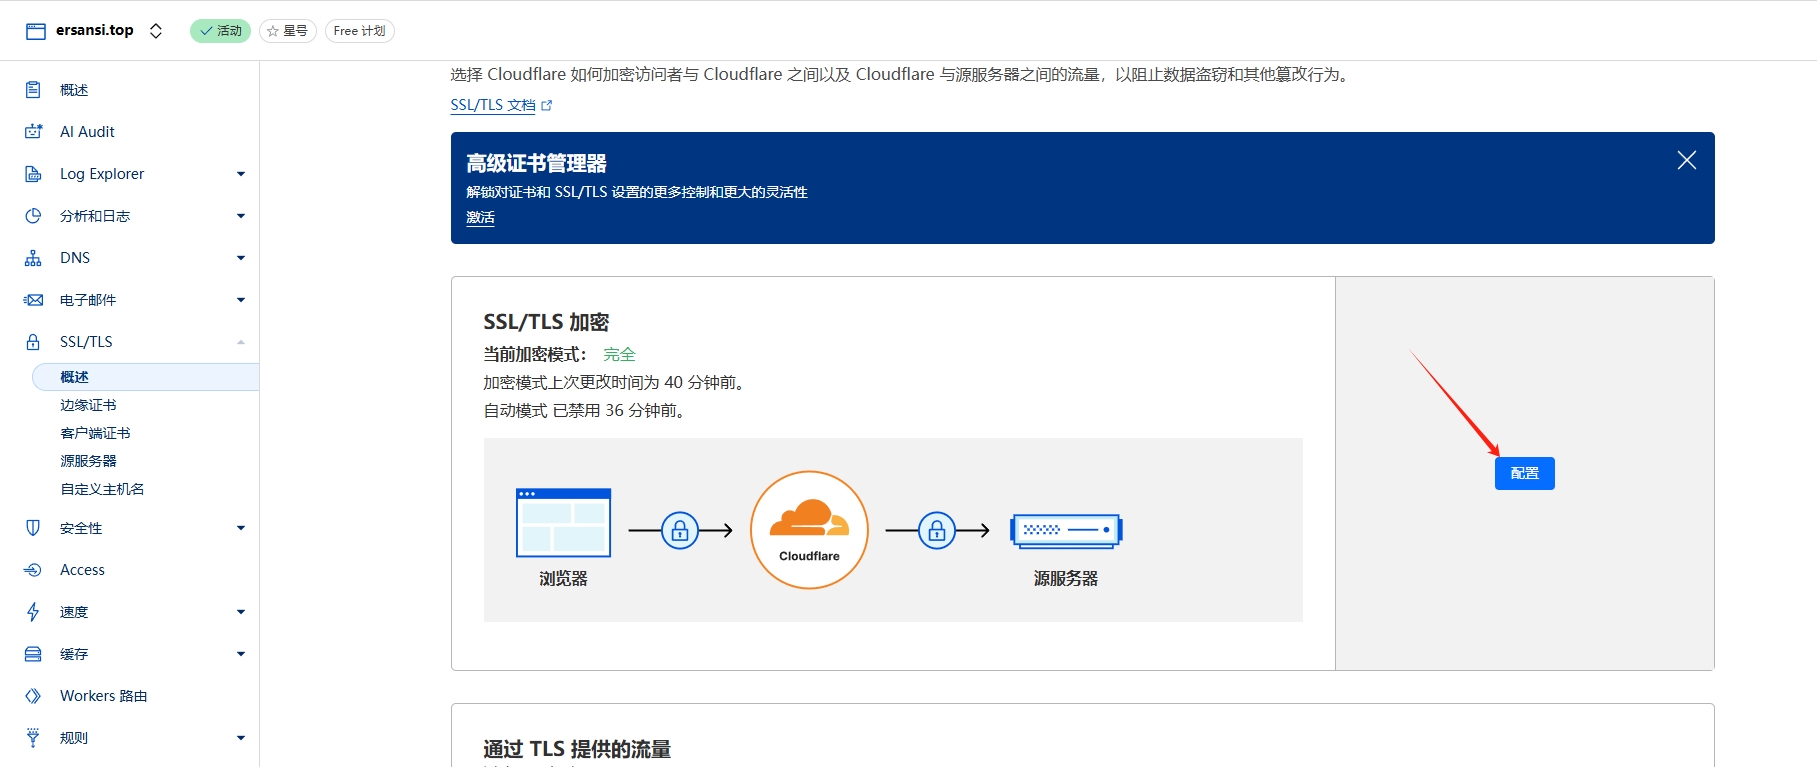This screenshot has width=1817, height=767.
Task: Click the blue configure button
Action: point(1524,473)
